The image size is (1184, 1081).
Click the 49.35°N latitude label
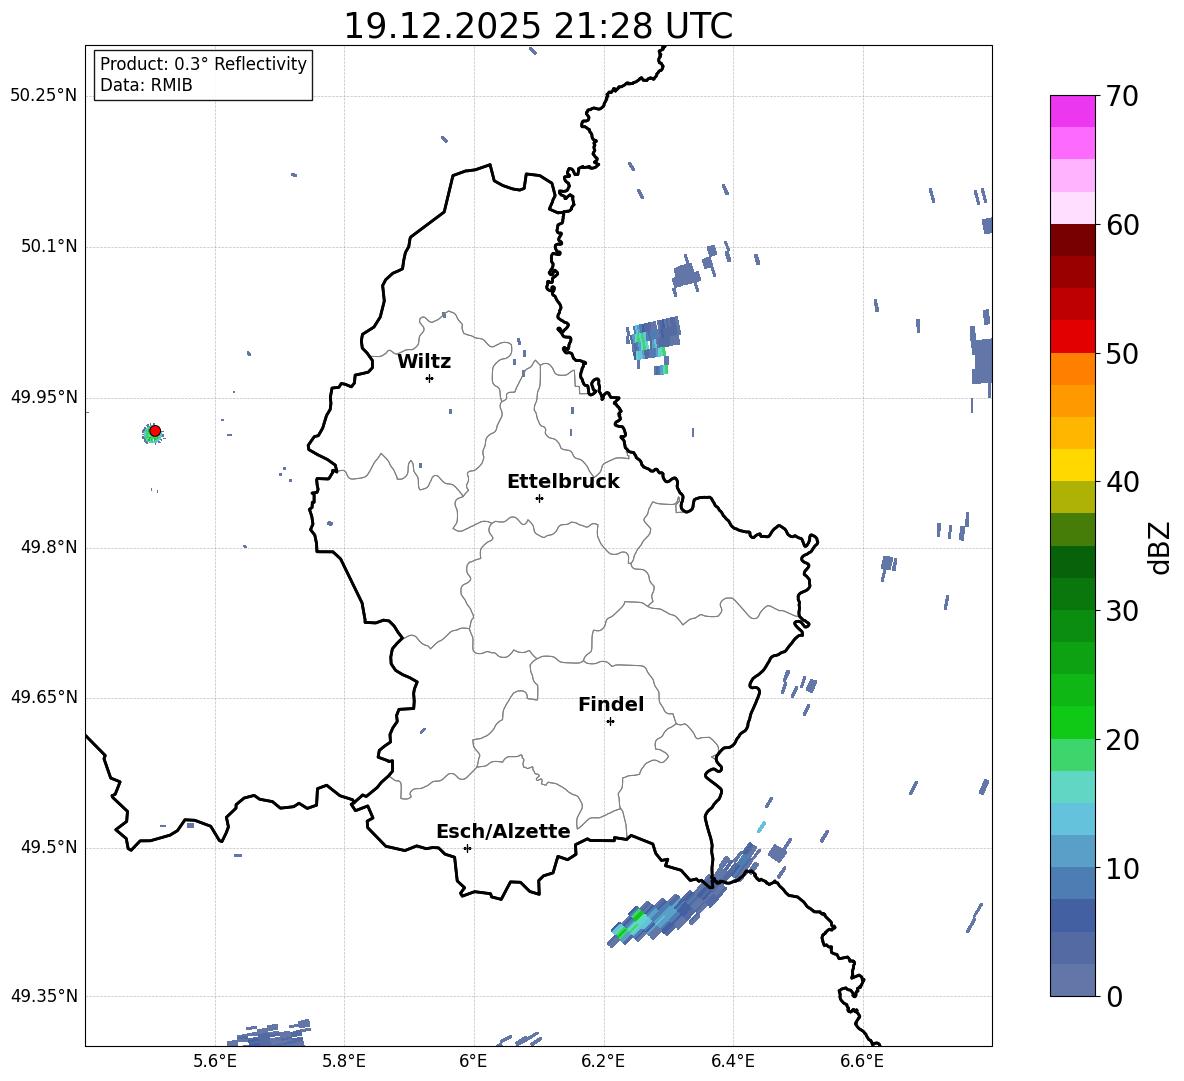pos(44,996)
